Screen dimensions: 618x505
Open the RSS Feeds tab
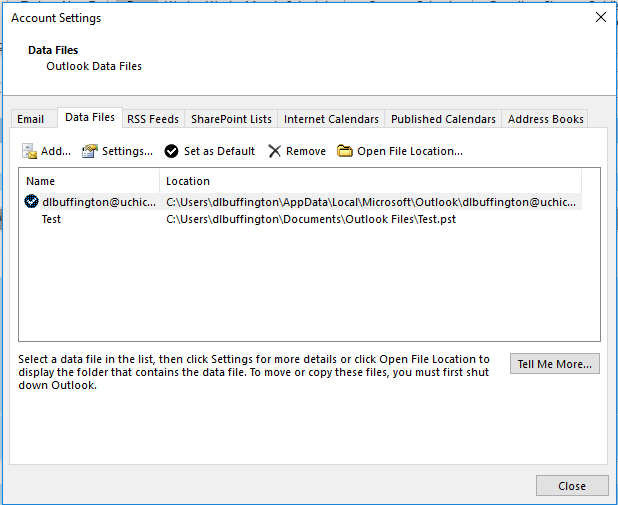[153, 119]
